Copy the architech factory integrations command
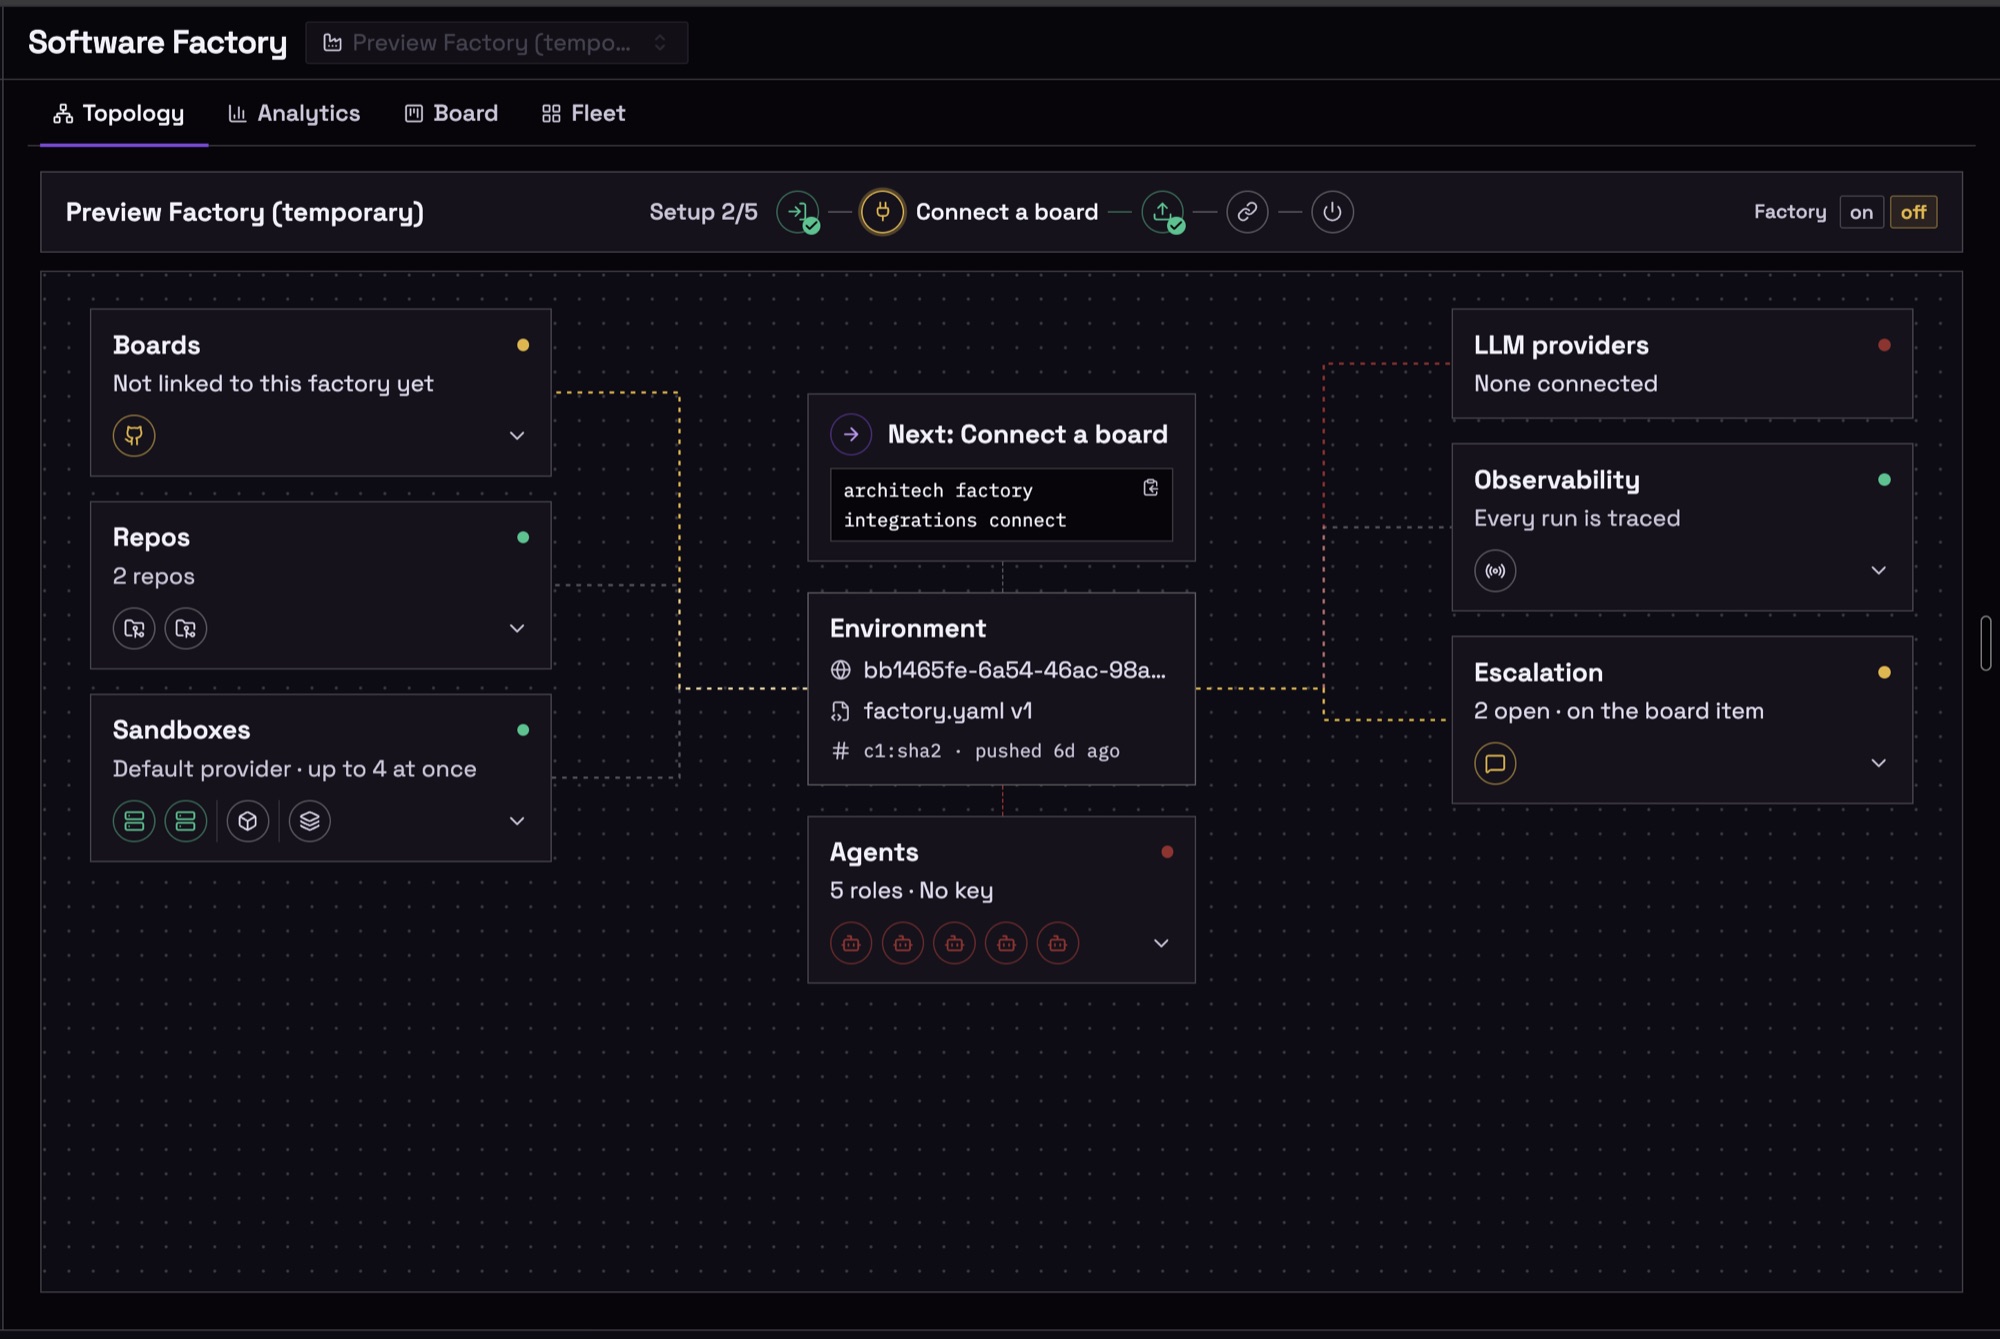Screen dimensions: 2000x1339 point(1151,488)
